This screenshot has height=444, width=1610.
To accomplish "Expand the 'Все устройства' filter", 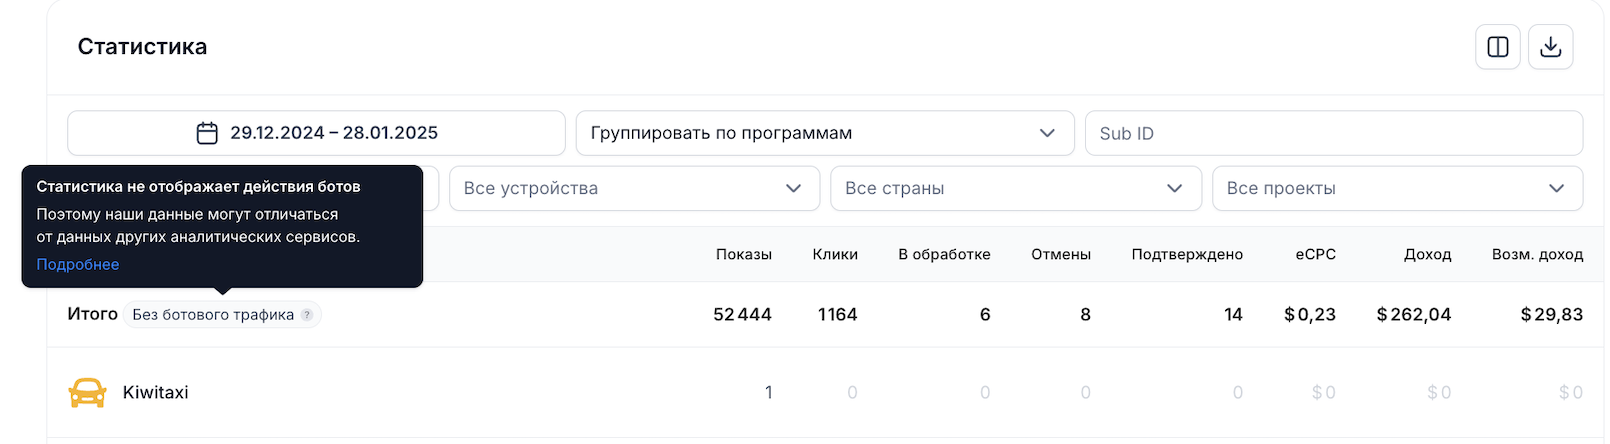I will (x=634, y=189).
